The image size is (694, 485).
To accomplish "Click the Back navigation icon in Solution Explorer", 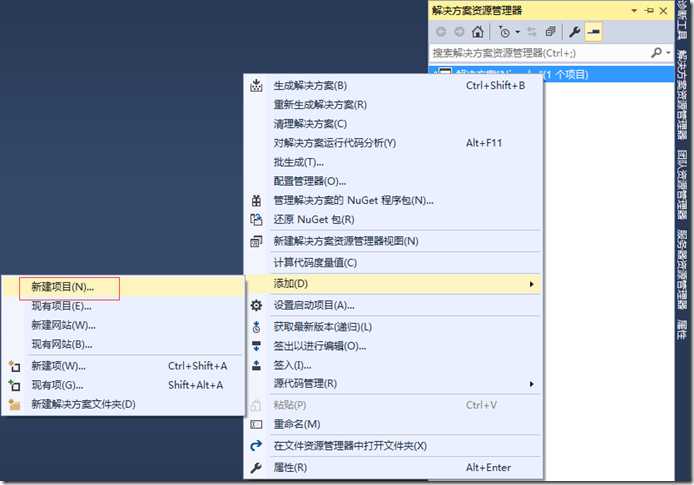I will (441, 32).
